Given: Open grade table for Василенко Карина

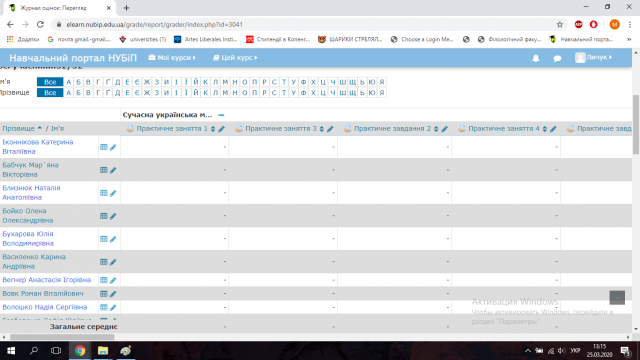Looking at the screenshot, I should tap(104, 262).
